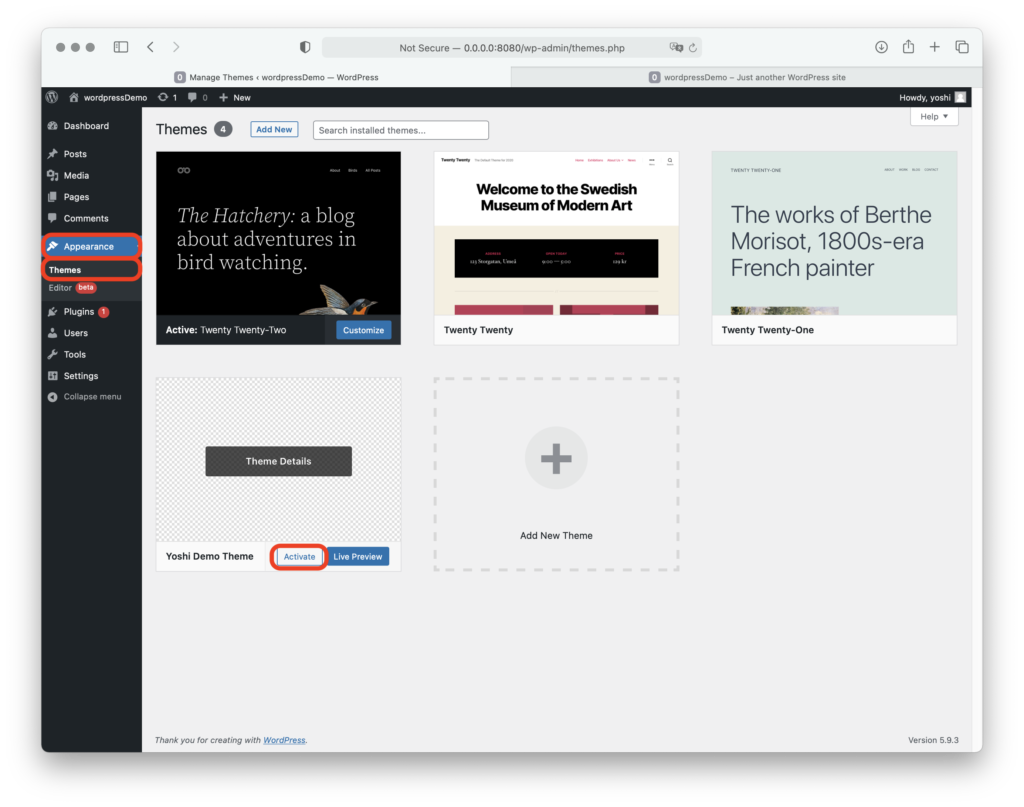Open comments bubble icon in admin bar
1024x807 pixels.
tap(192, 97)
